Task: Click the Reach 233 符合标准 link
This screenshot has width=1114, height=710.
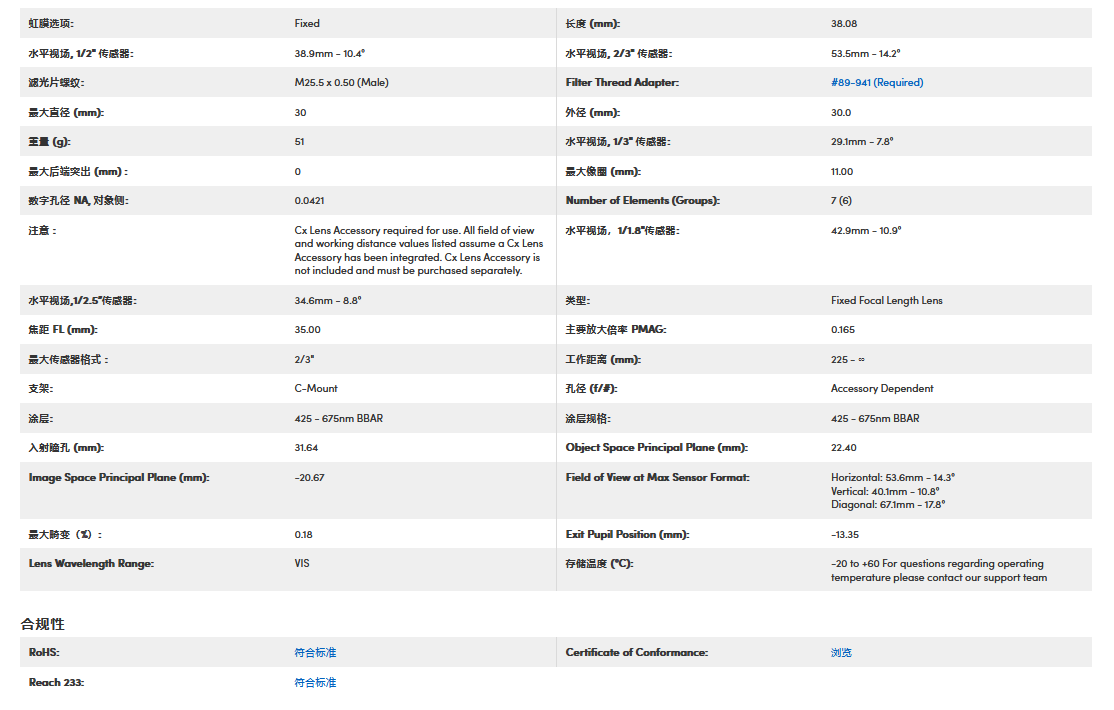Action: 315,683
